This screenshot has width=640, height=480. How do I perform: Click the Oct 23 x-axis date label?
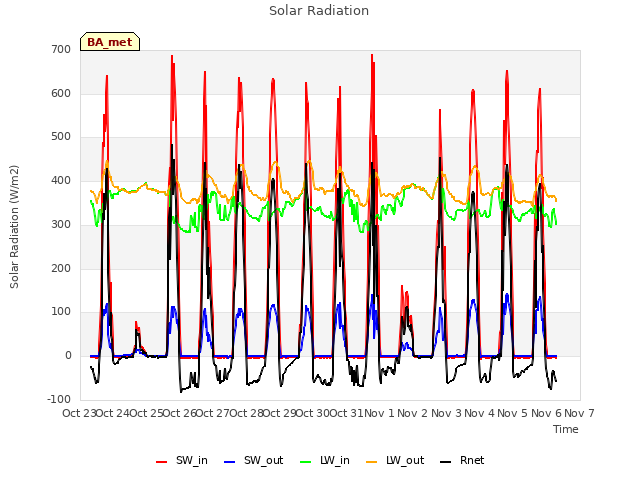click(x=79, y=413)
